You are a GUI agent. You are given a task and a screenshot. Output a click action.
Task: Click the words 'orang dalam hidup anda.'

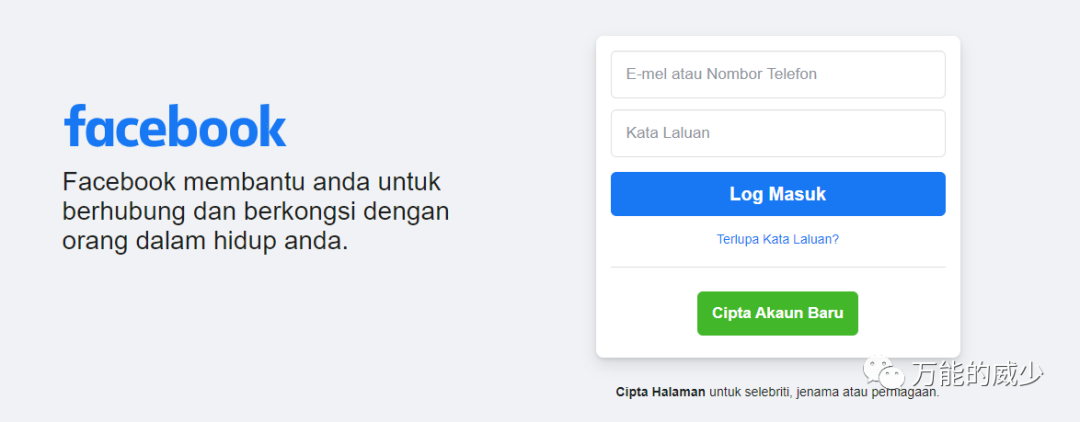point(205,241)
